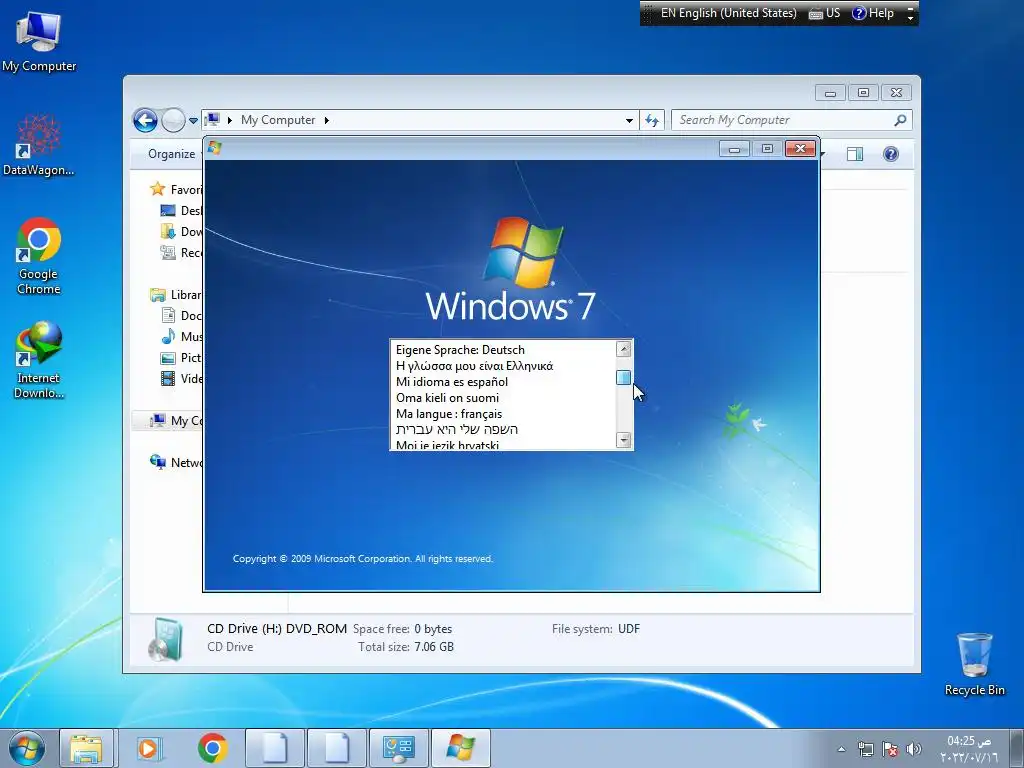Click the Show desktop button
The width and height of the screenshot is (1024, 768).
click(x=1017, y=748)
